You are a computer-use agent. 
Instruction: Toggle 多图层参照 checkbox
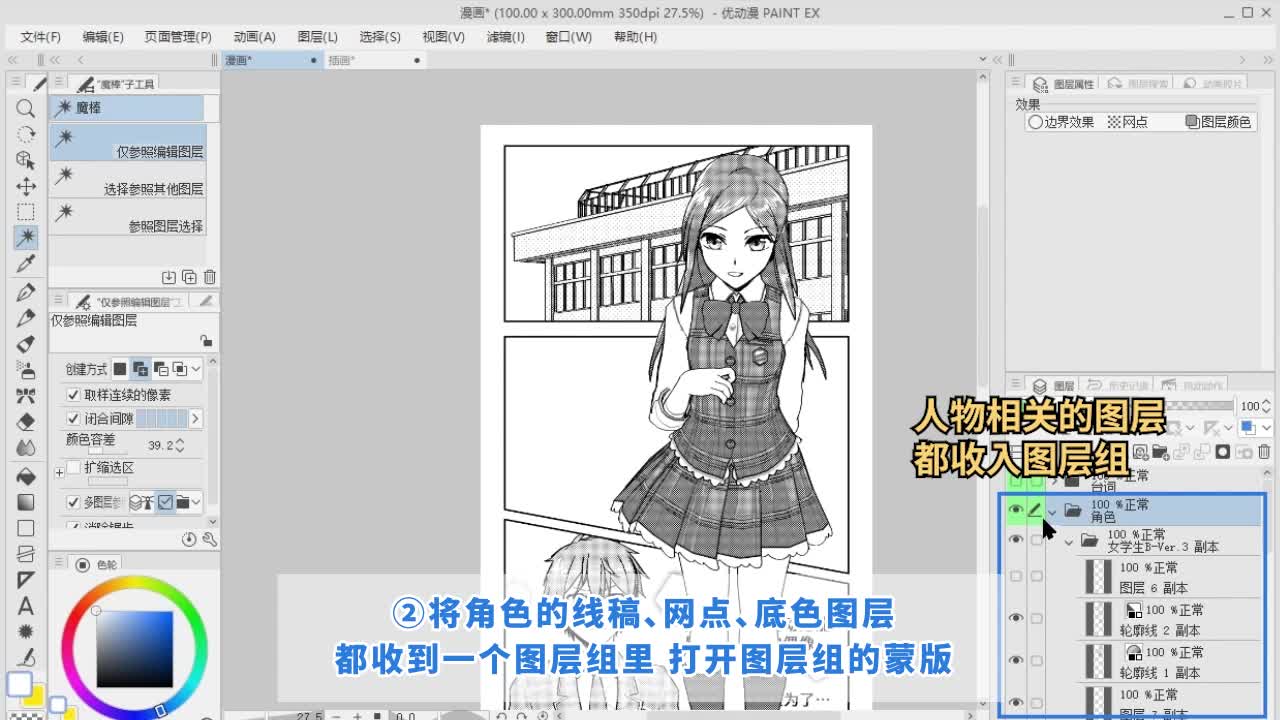point(73,502)
